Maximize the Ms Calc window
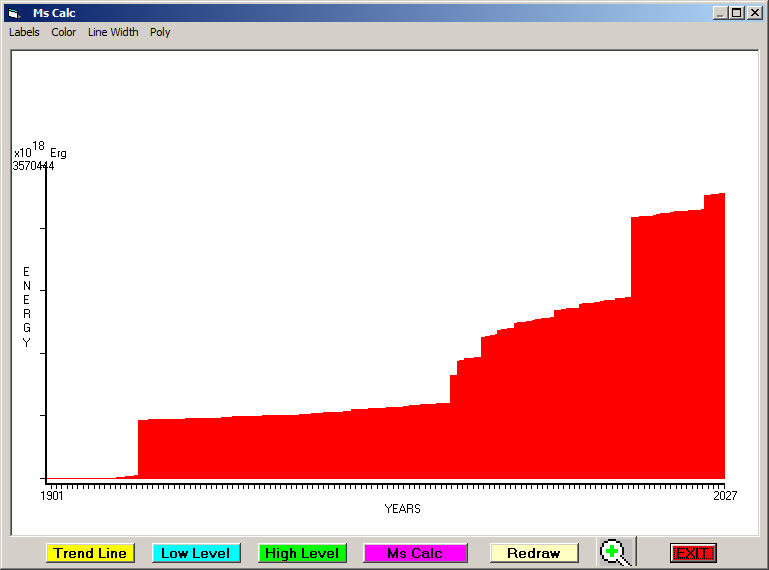 [x=737, y=13]
